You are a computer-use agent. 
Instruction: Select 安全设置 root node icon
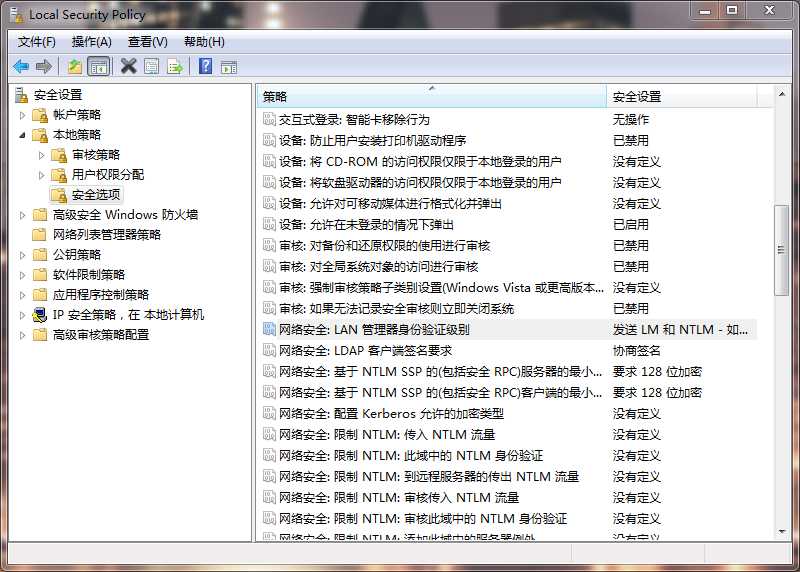tap(21, 95)
